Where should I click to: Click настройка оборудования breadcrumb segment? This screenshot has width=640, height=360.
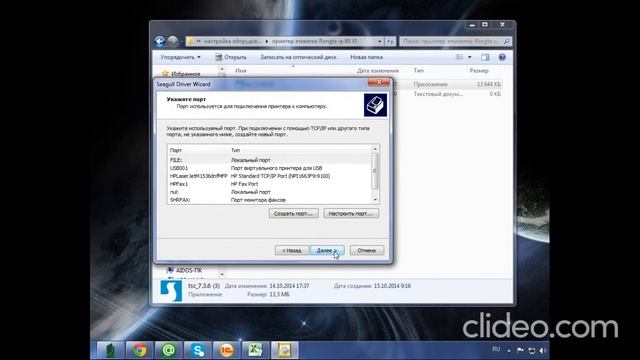click(232, 41)
